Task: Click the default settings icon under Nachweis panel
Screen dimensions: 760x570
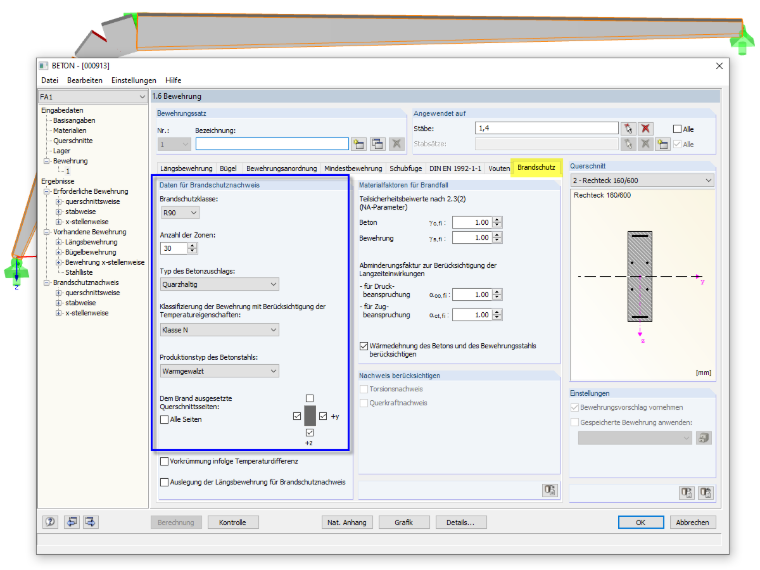Action: tap(550, 490)
